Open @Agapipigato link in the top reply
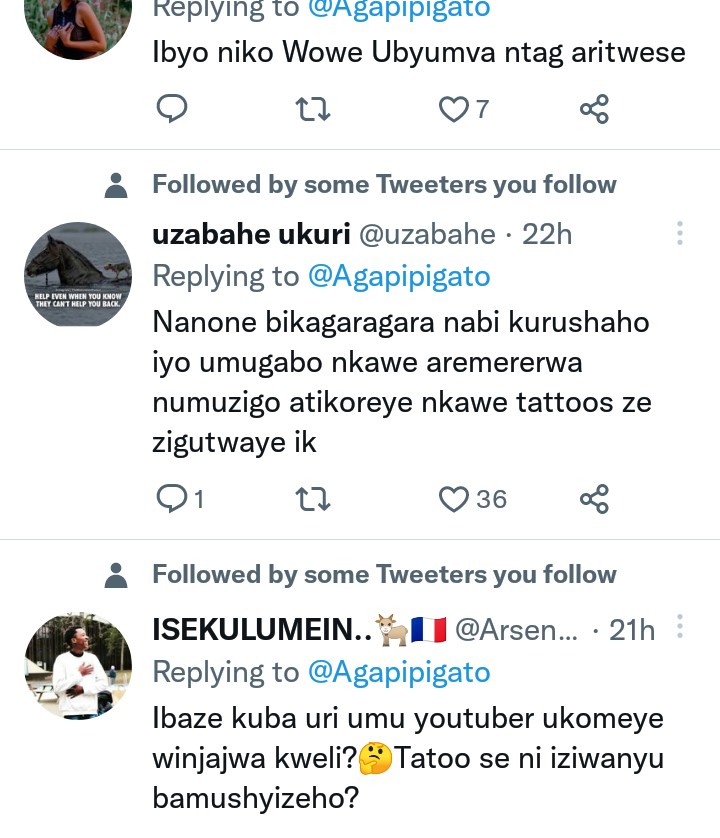 [x=399, y=10]
